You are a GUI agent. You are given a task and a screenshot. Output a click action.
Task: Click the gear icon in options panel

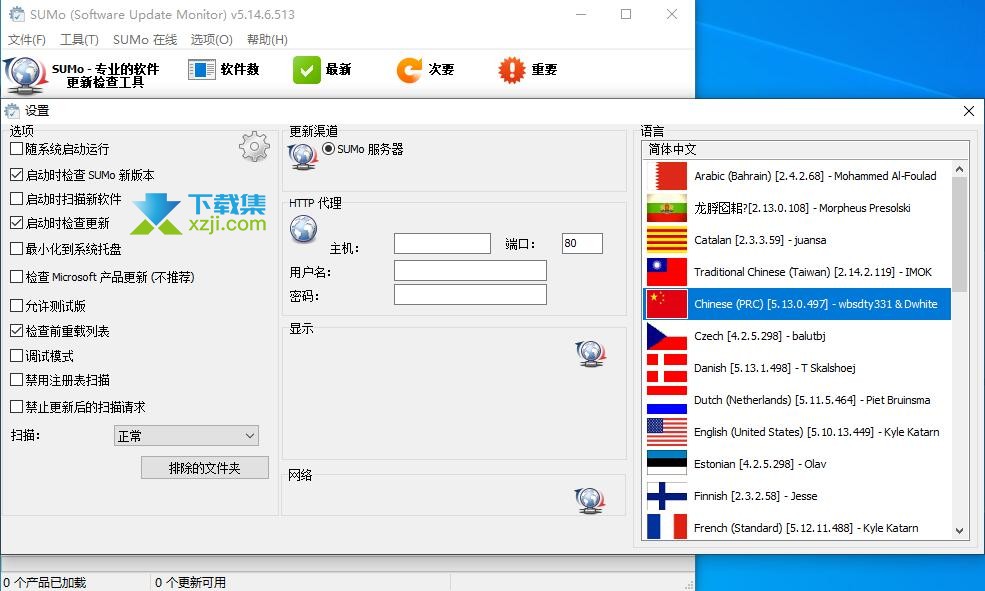(254, 146)
